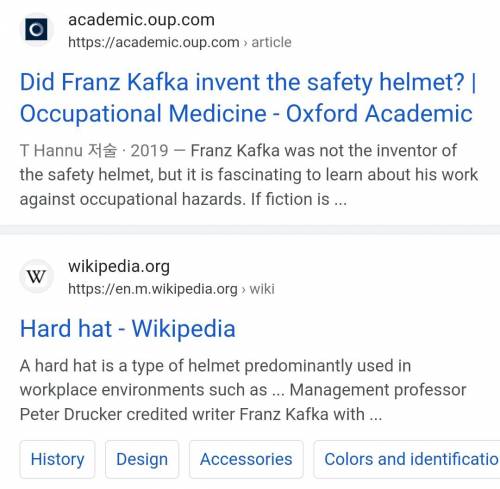Click the Kafka 'fascinating to learn' snippet text
500x489 pixels.
[x=249, y=175]
